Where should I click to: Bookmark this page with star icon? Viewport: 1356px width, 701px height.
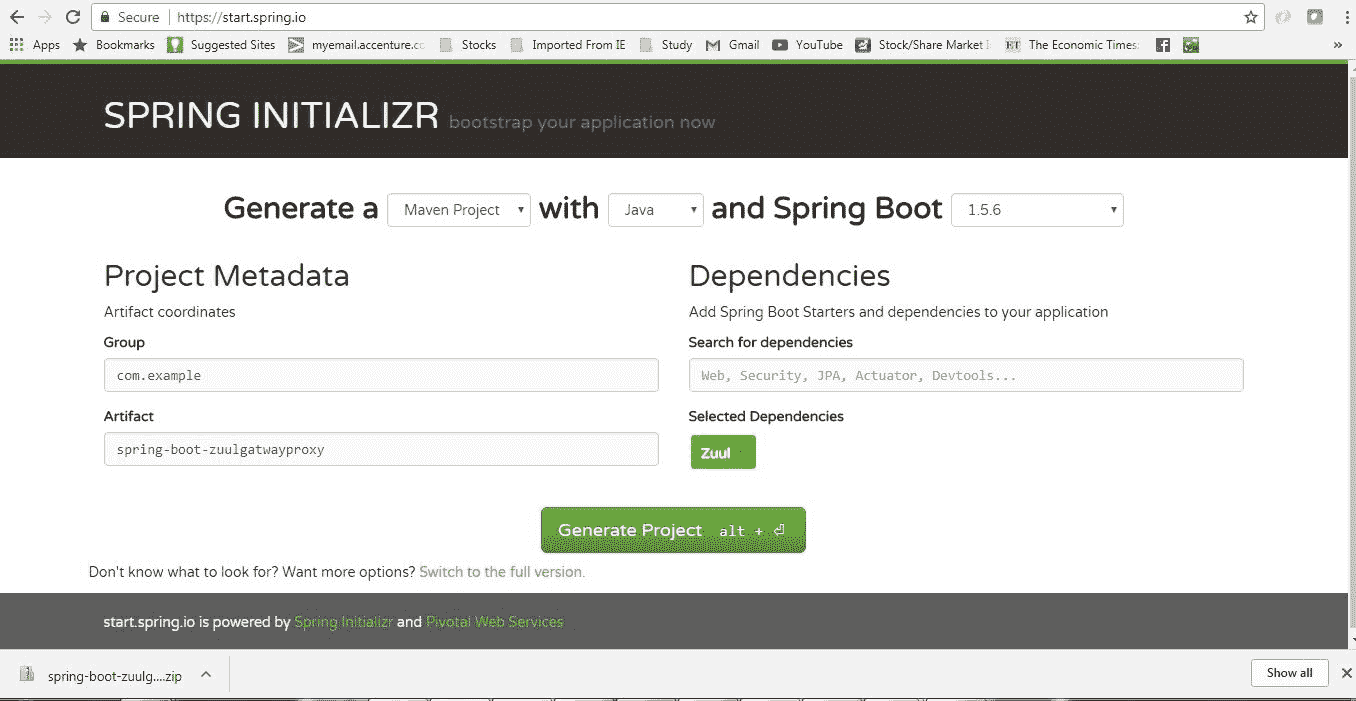coord(1251,17)
